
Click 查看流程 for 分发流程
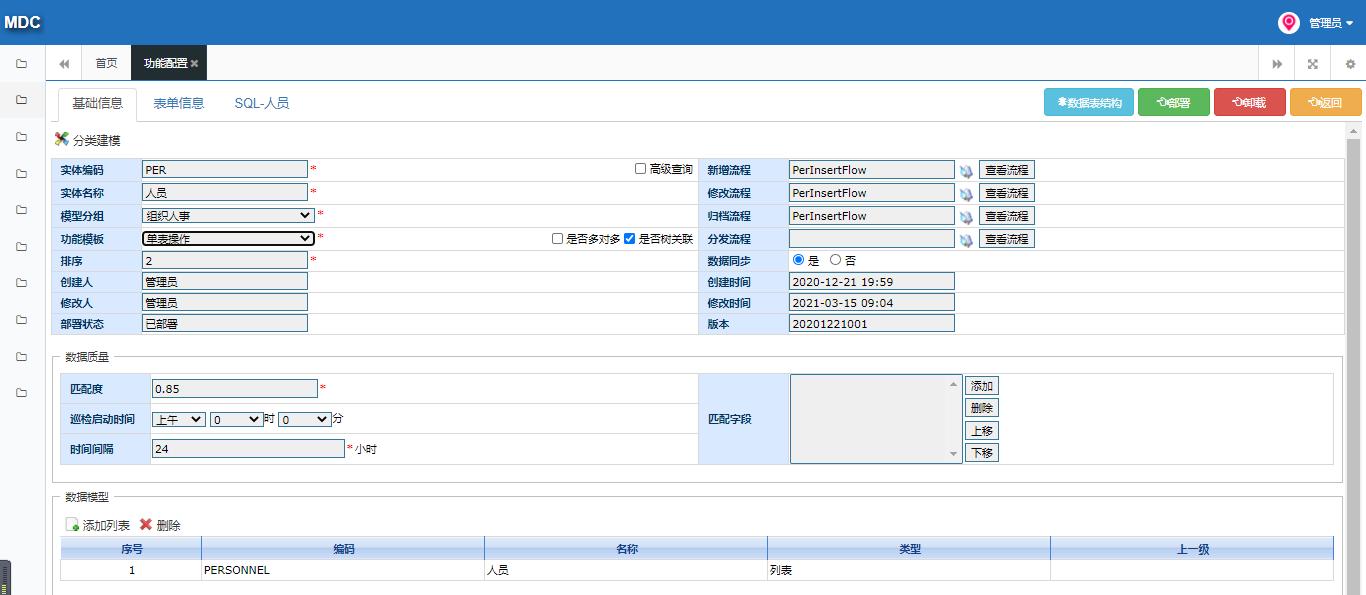coord(1007,239)
